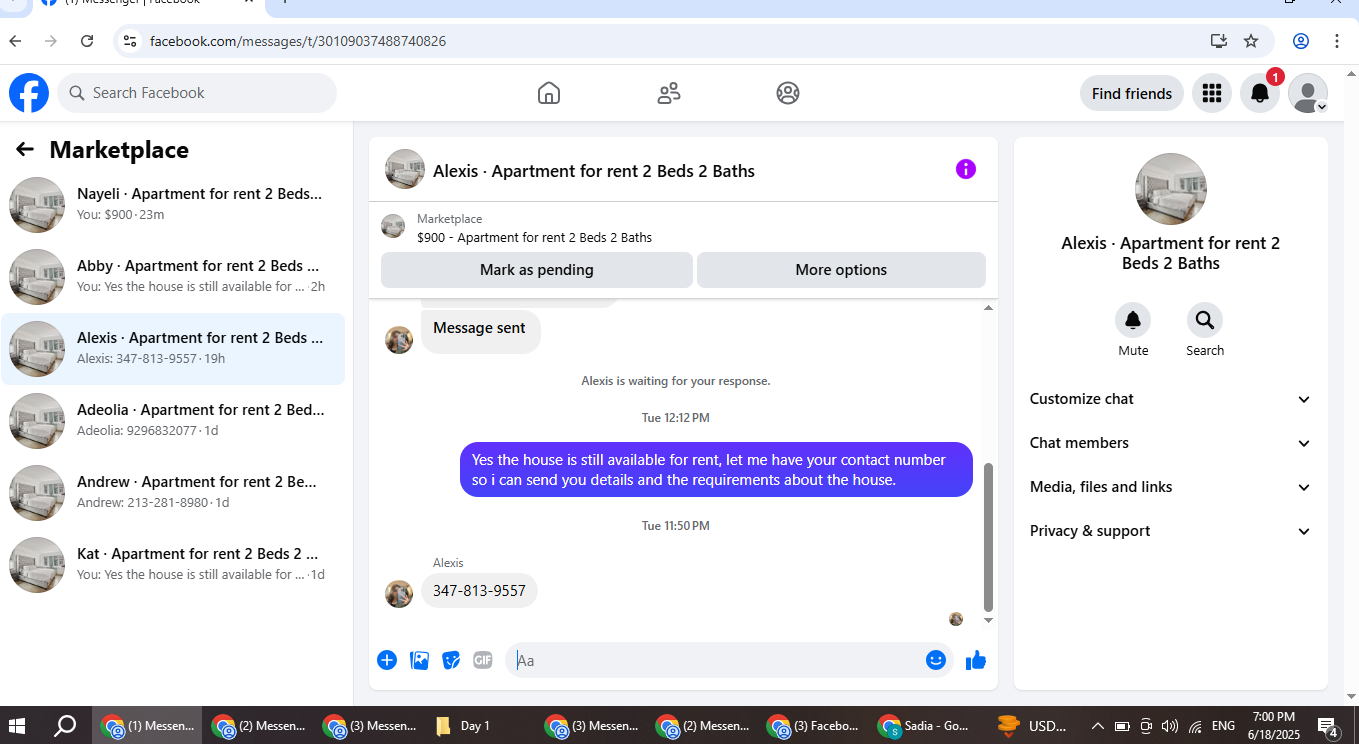Go back in Chrome browser history
The image size is (1359, 744).
pos(15,41)
